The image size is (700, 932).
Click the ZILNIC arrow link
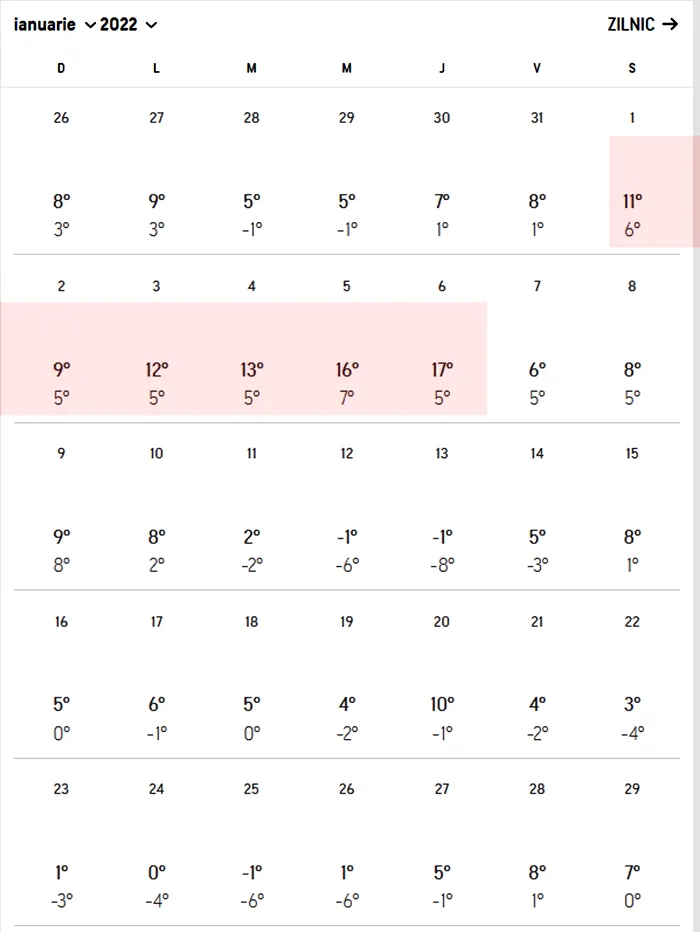(x=642, y=24)
